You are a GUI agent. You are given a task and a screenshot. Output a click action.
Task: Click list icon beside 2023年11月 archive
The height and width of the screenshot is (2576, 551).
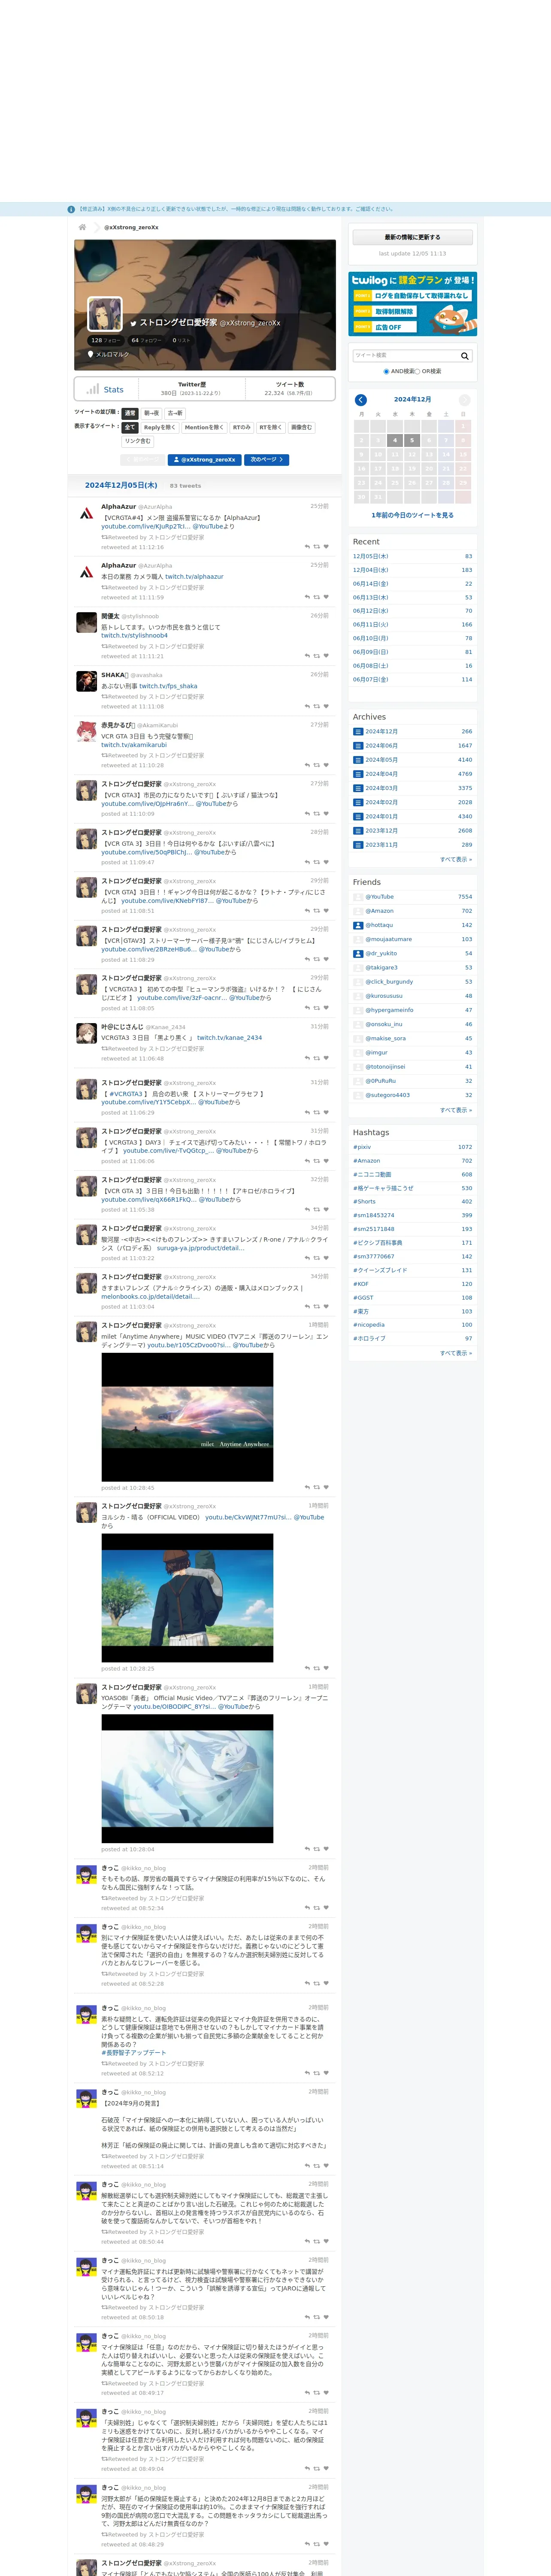click(358, 845)
